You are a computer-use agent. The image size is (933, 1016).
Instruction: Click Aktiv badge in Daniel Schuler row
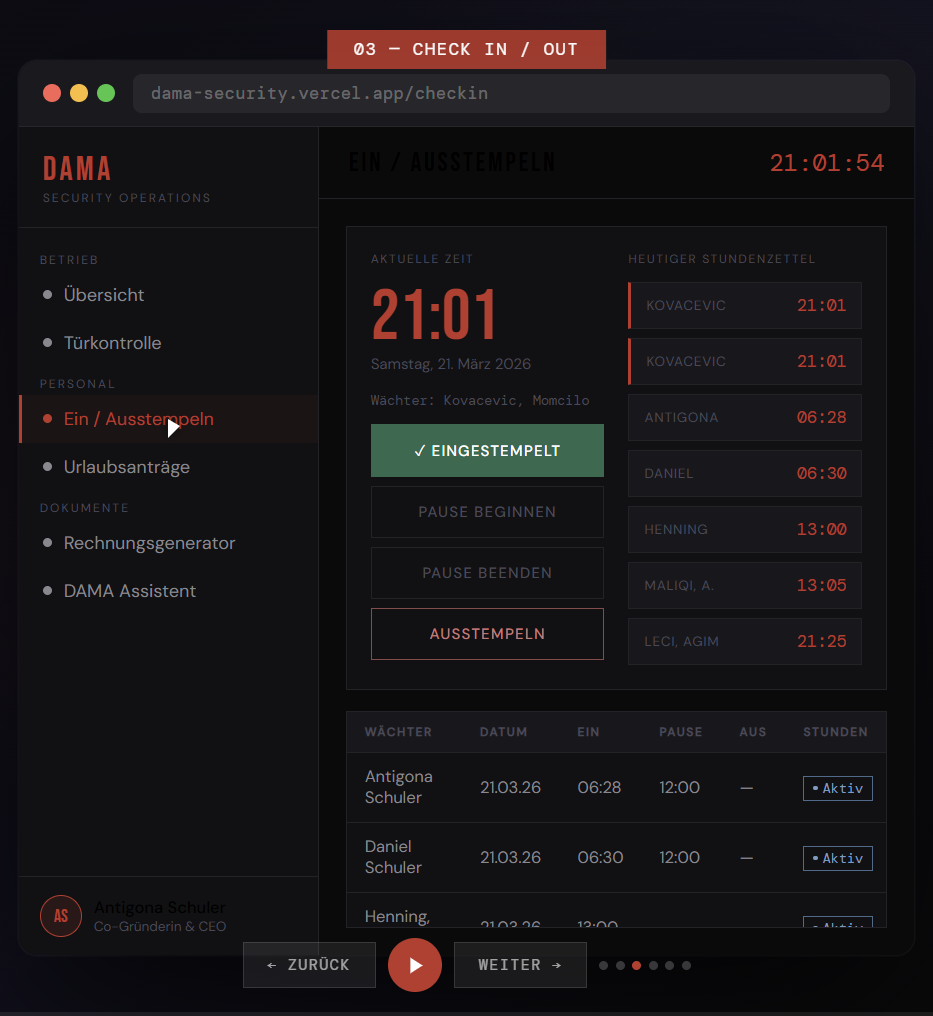point(838,859)
